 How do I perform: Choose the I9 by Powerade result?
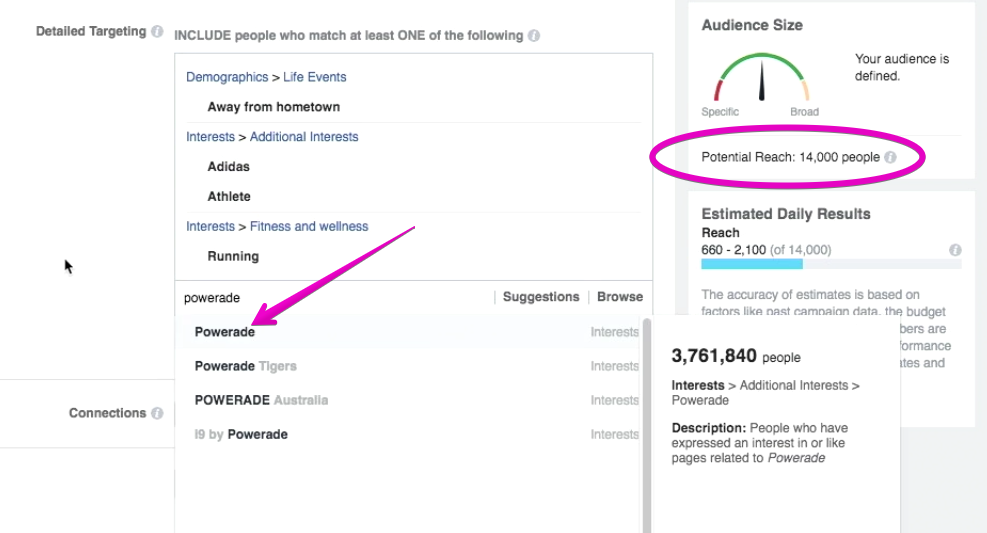(x=409, y=434)
